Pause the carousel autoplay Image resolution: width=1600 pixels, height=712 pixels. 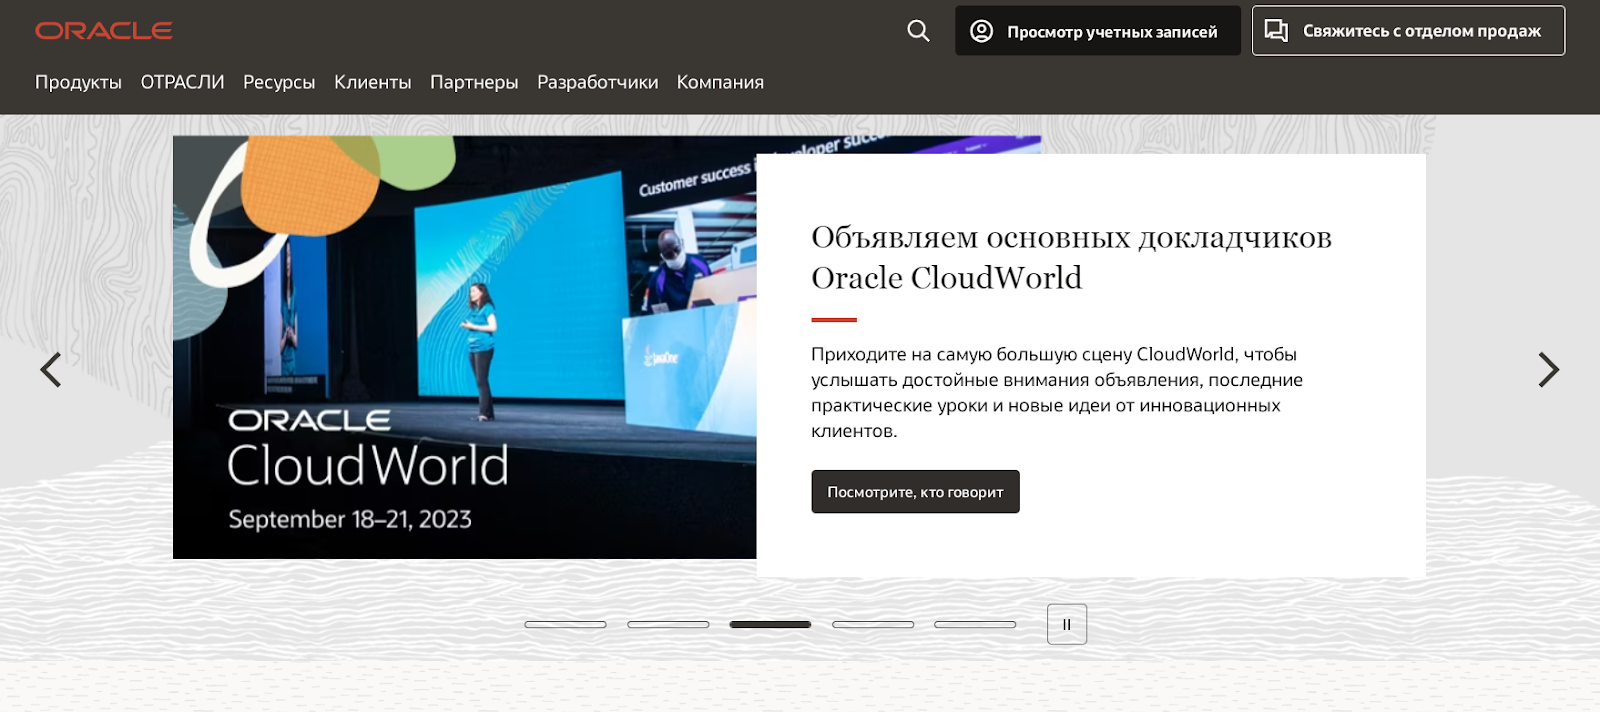point(1066,624)
